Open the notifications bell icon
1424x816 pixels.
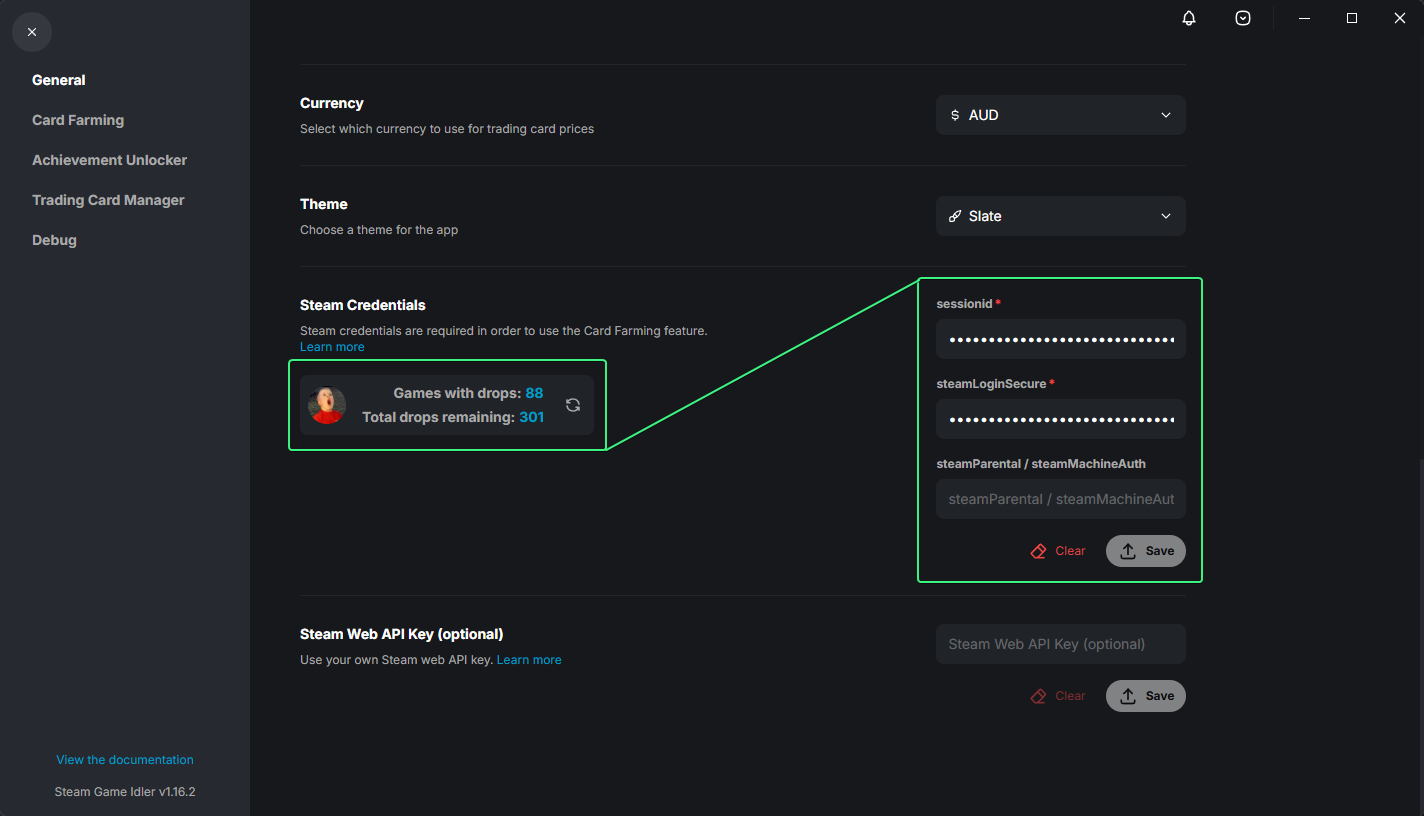coord(1189,18)
